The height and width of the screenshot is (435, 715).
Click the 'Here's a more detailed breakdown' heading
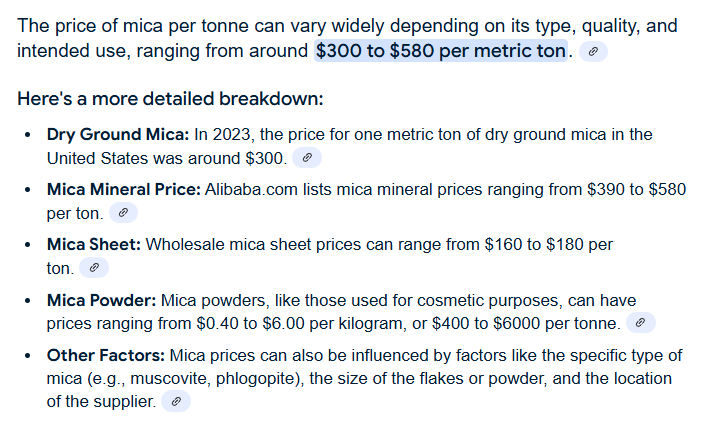click(x=170, y=98)
